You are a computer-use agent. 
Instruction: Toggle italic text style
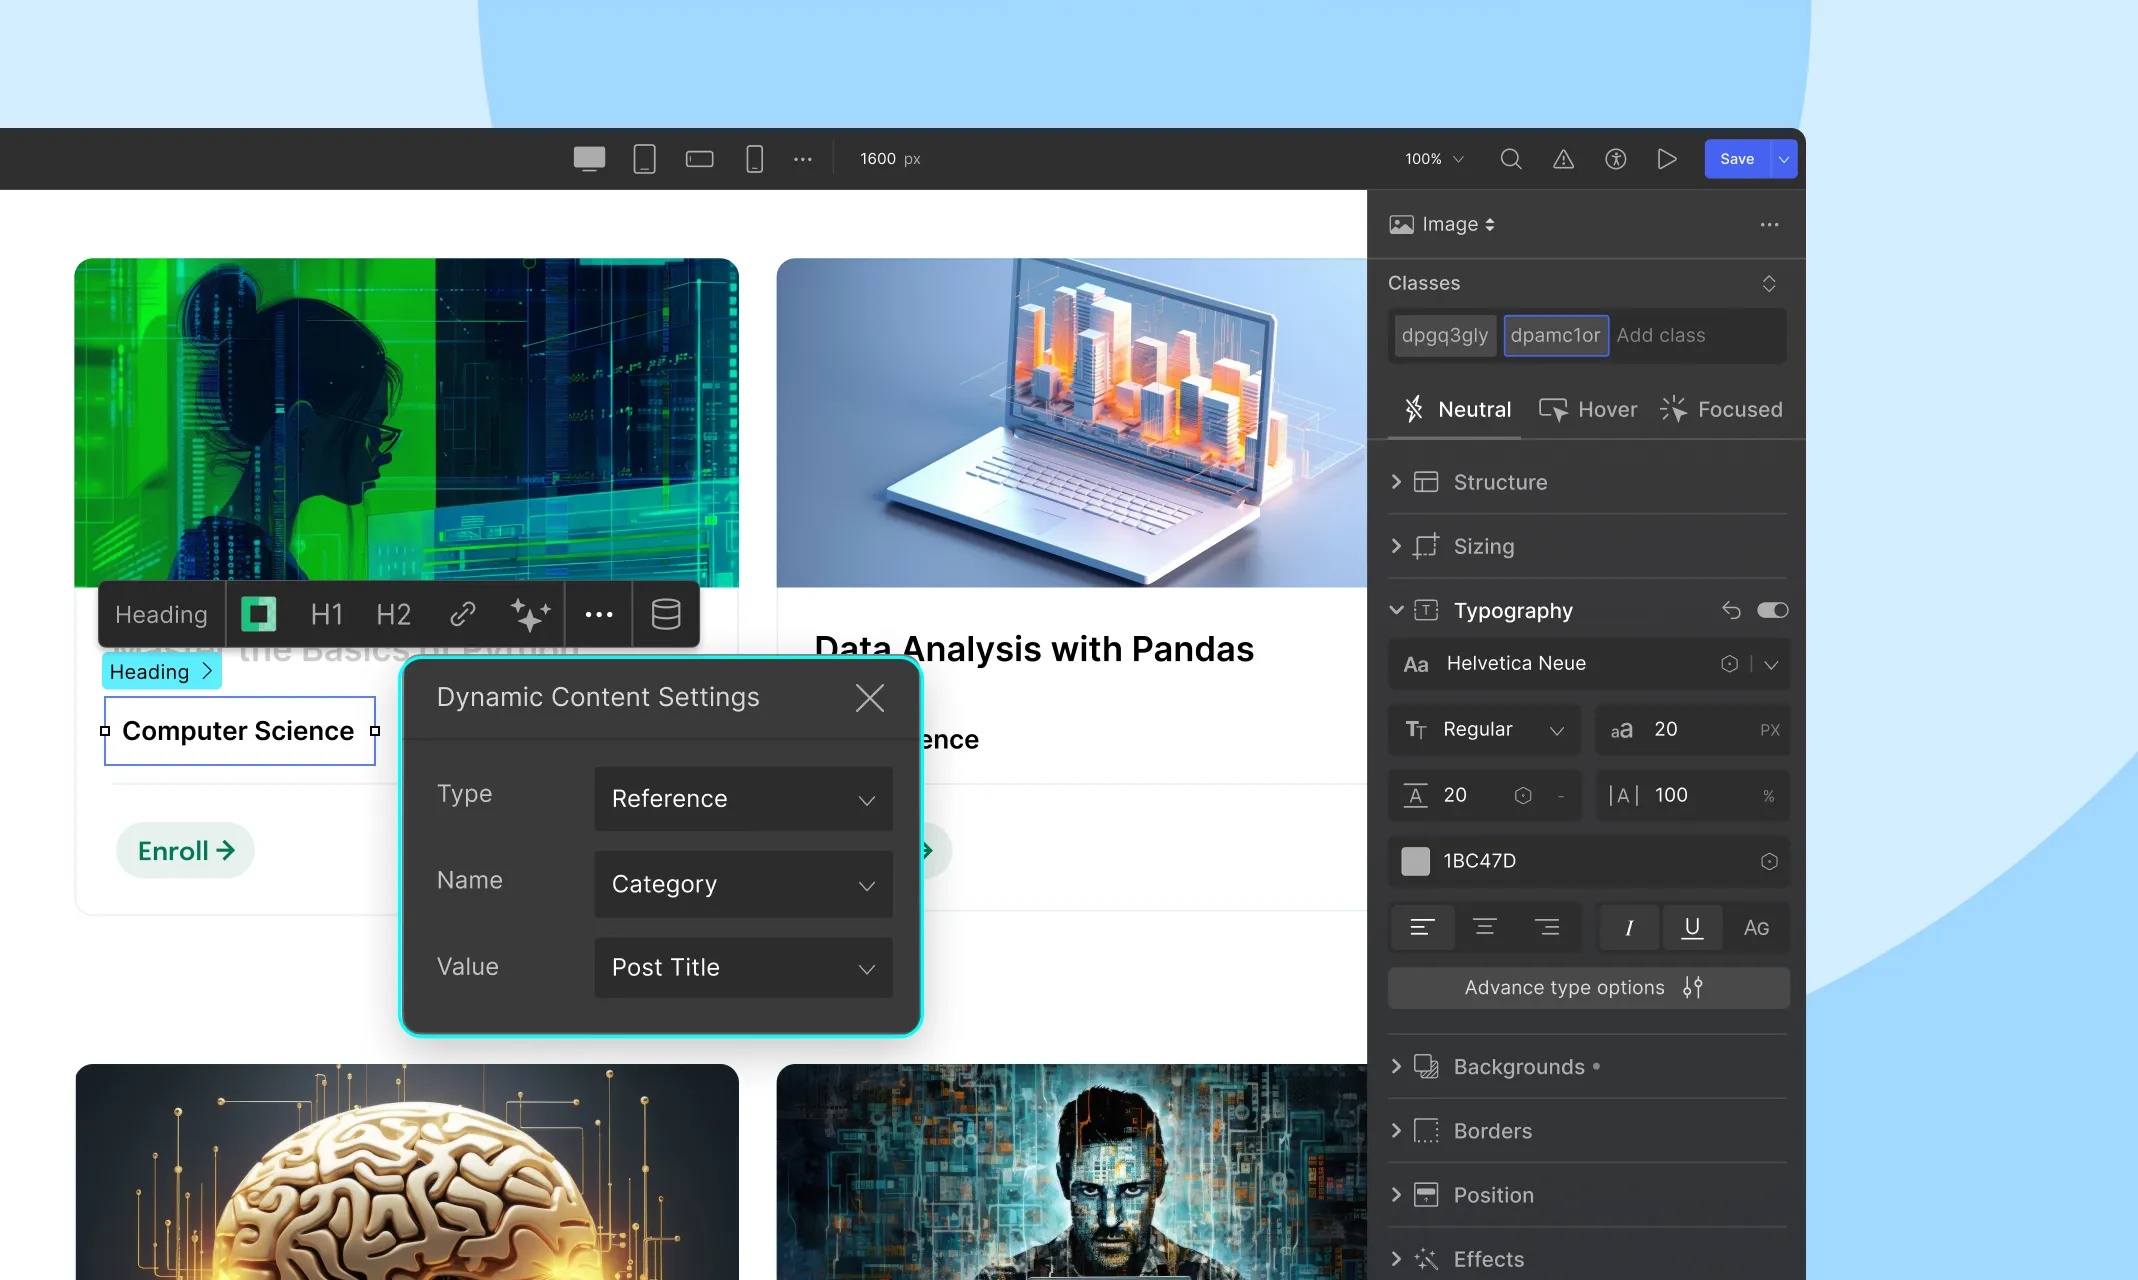tap(1629, 927)
